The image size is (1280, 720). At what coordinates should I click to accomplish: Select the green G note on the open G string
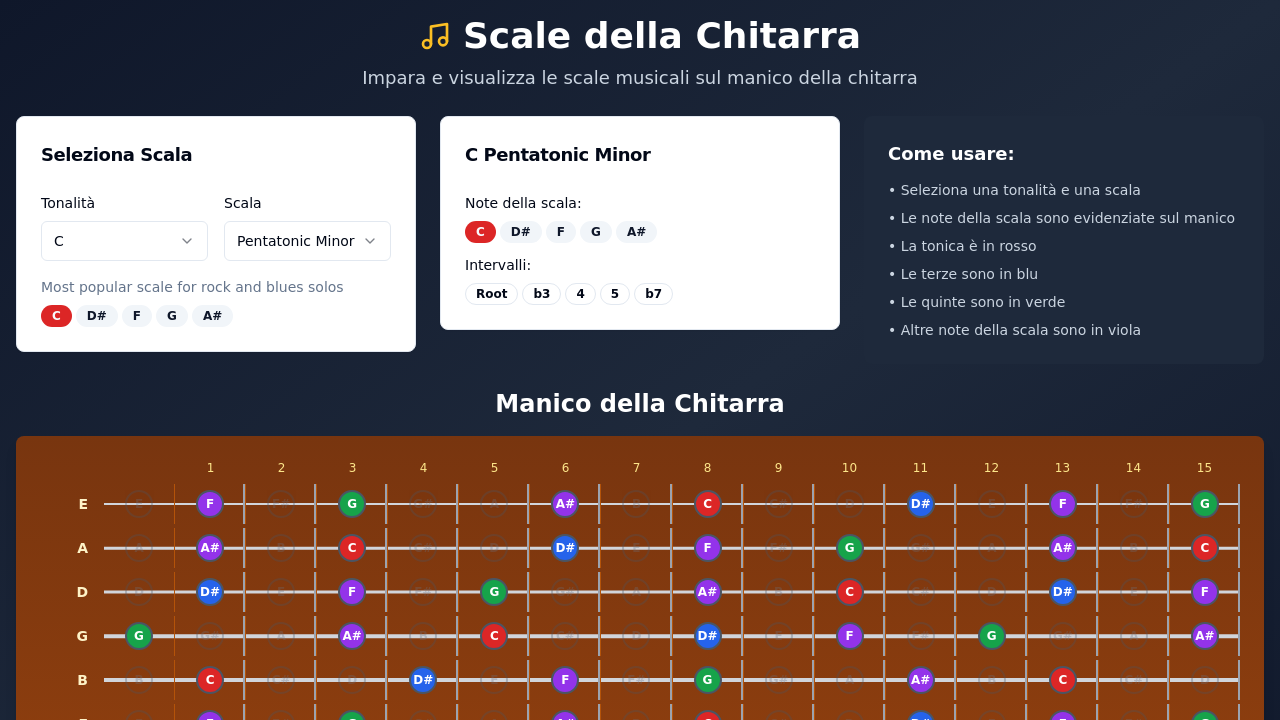138,635
